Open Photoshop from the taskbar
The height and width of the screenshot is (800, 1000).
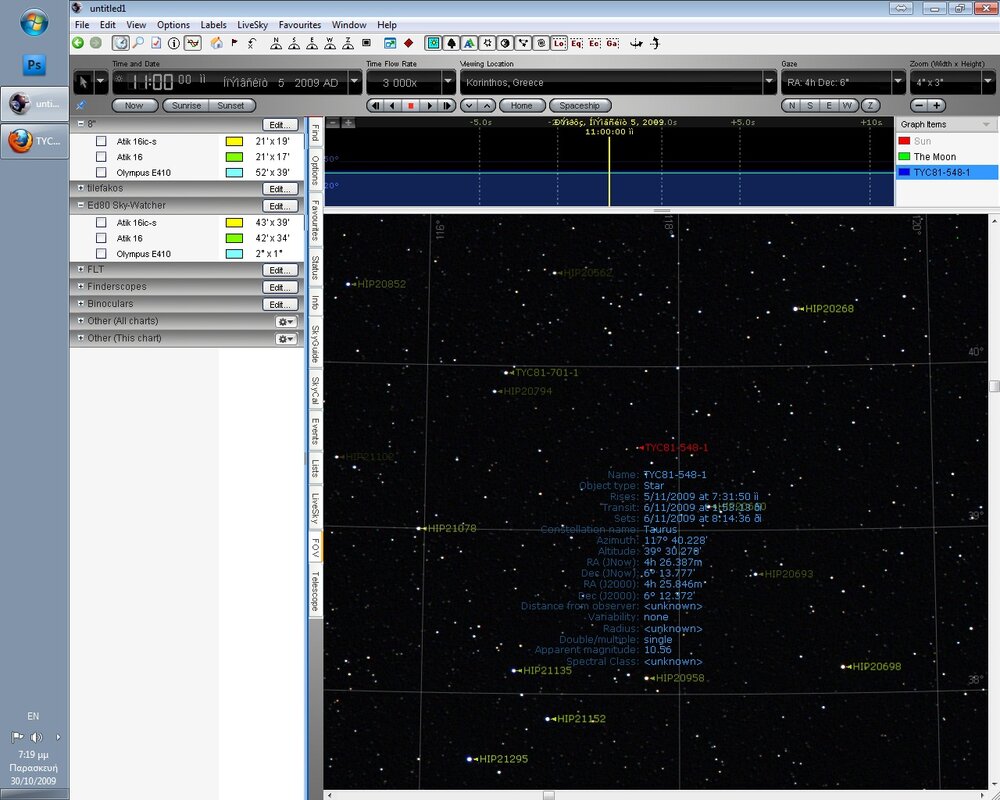click(34, 65)
